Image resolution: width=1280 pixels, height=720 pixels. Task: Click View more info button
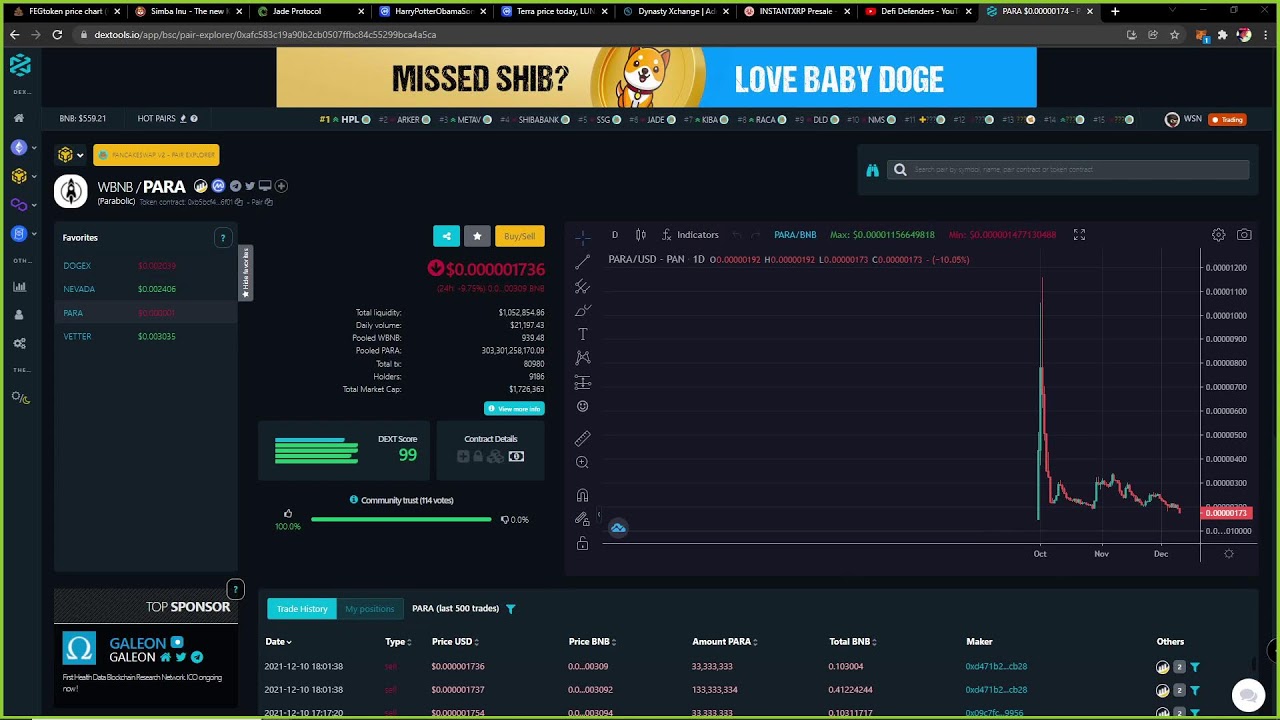(514, 409)
